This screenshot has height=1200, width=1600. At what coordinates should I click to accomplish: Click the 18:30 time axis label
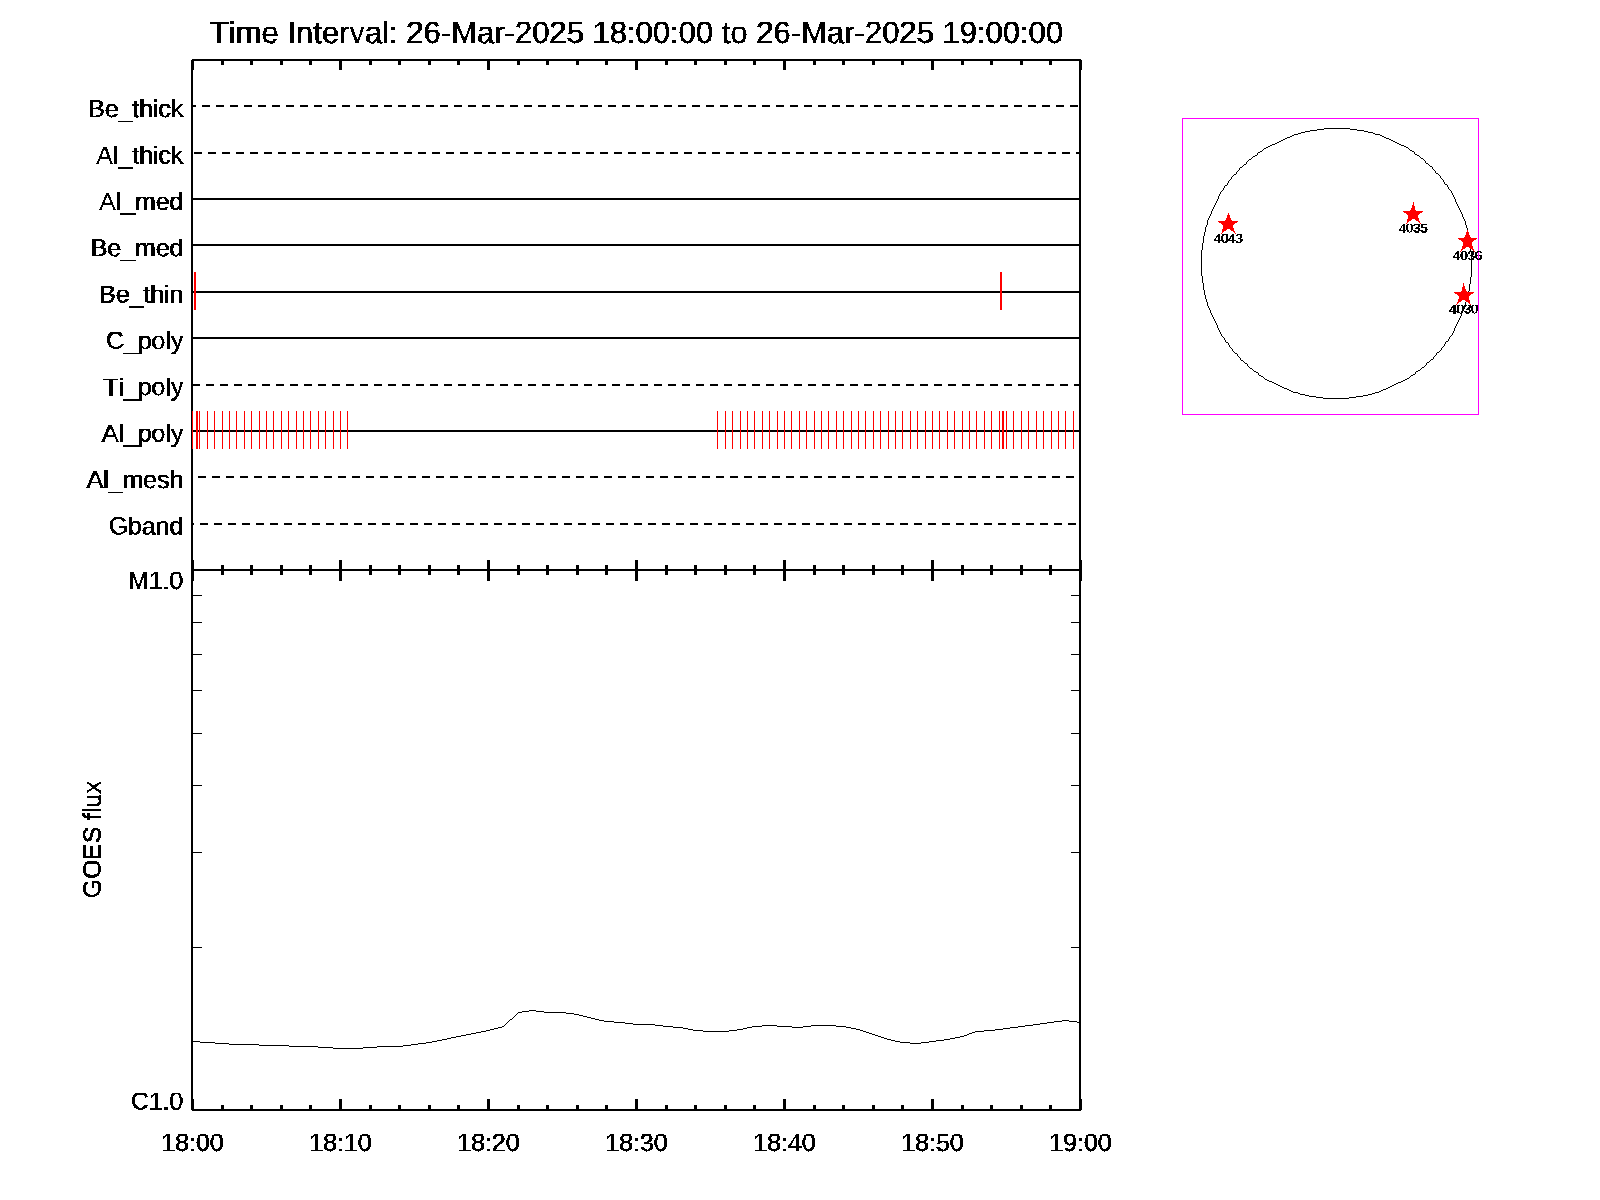636,1143
